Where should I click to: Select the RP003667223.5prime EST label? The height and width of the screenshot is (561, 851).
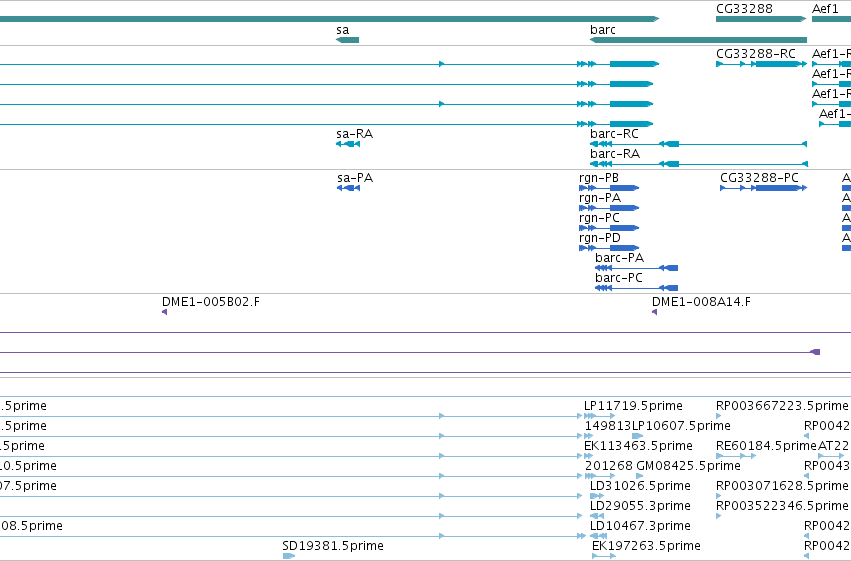[782, 406]
